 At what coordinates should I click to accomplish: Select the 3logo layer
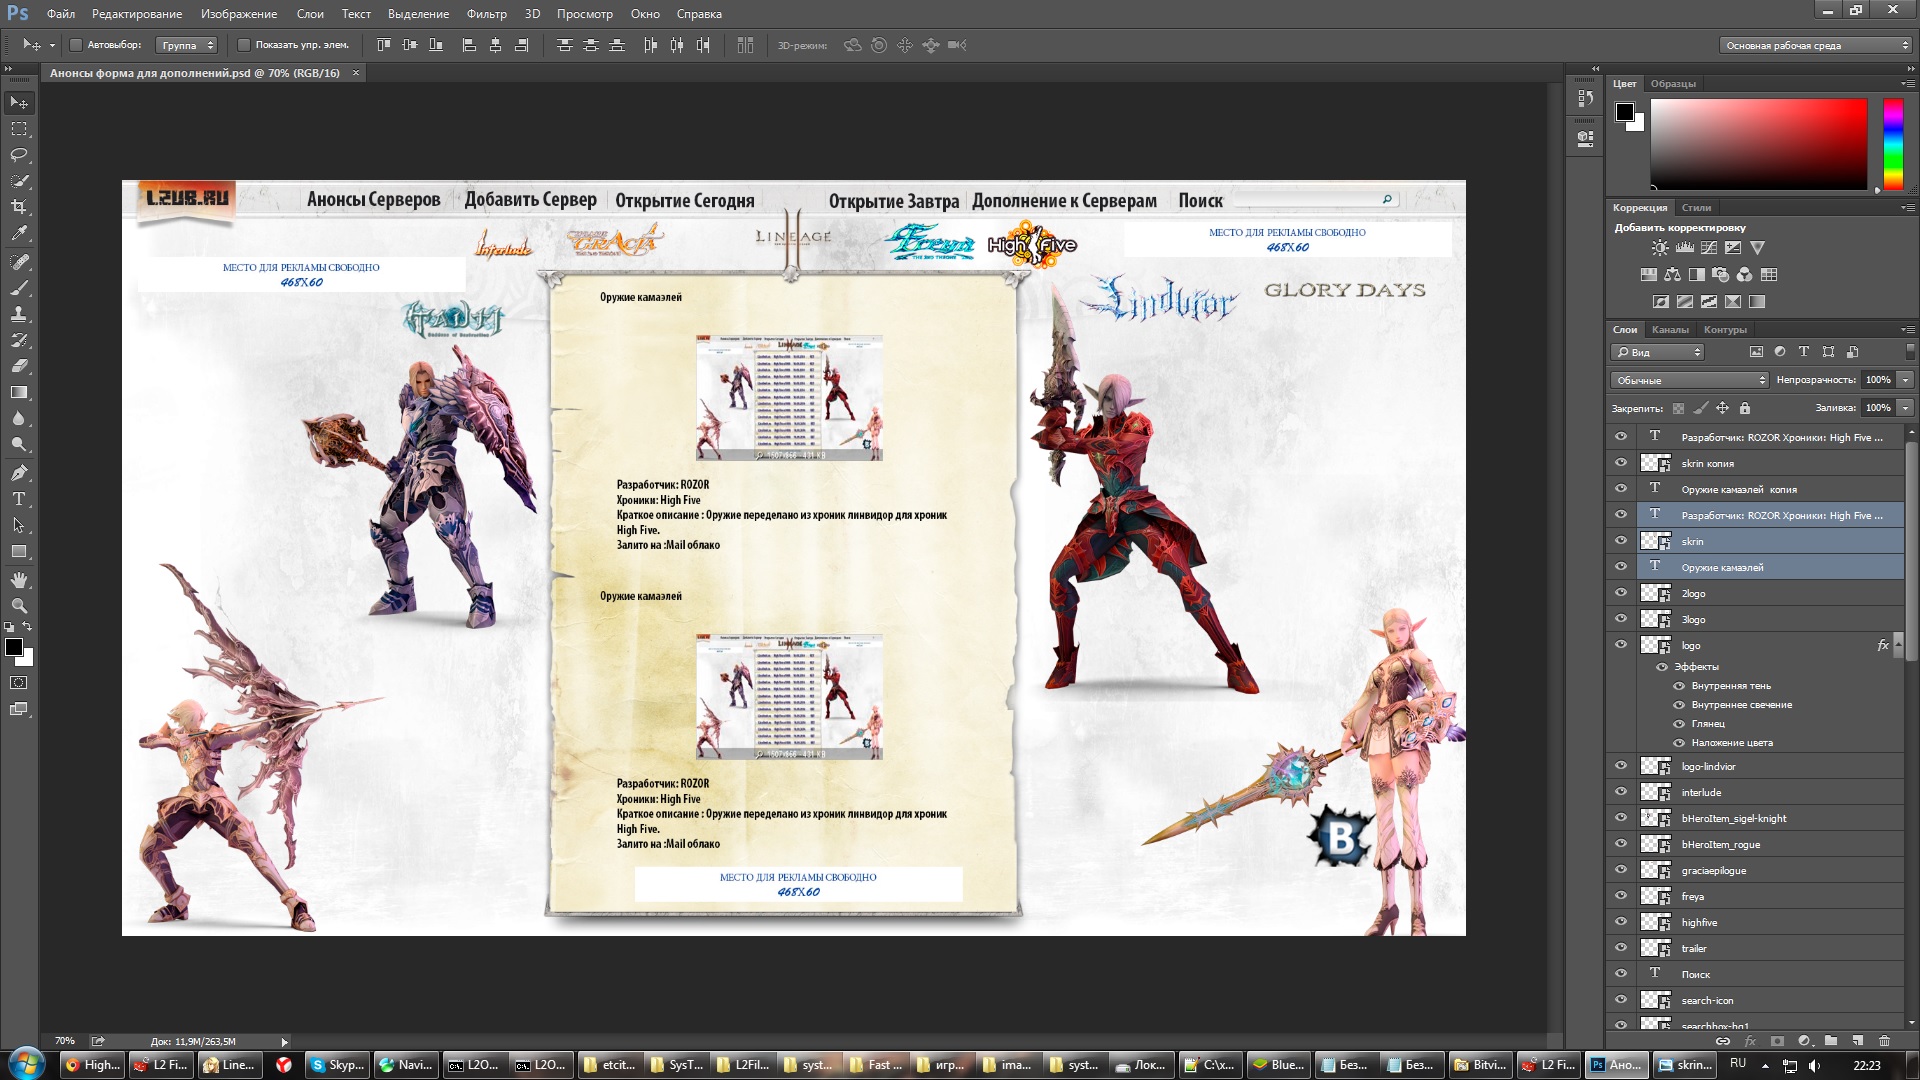coord(1770,619)
